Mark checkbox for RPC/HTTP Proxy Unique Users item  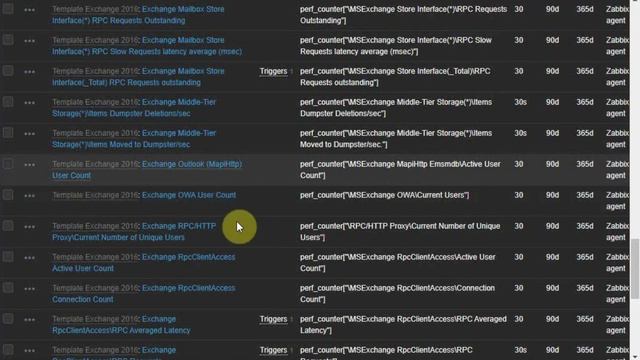[8, 226]
